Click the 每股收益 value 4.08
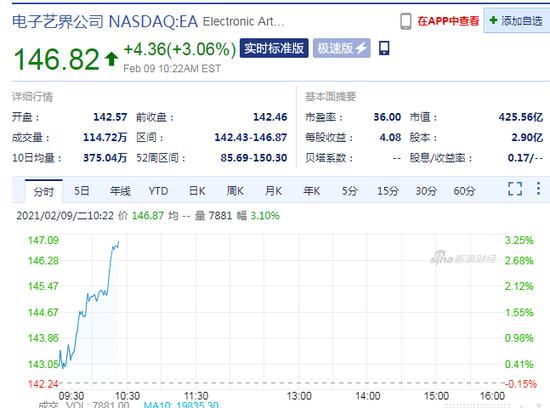This screenshot has height=408, width=550. pos(390,137)
